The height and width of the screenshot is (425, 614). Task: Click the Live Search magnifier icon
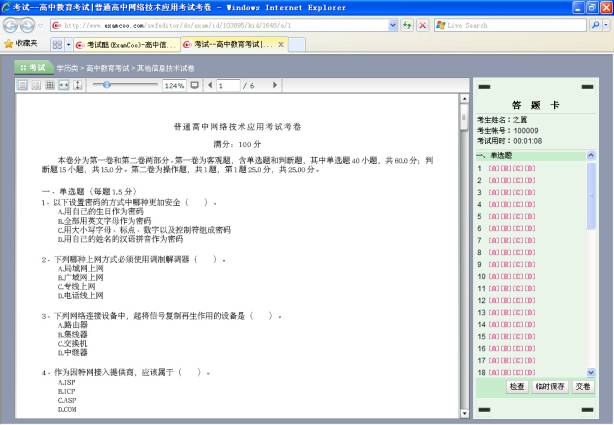click(x=595, y=24)
